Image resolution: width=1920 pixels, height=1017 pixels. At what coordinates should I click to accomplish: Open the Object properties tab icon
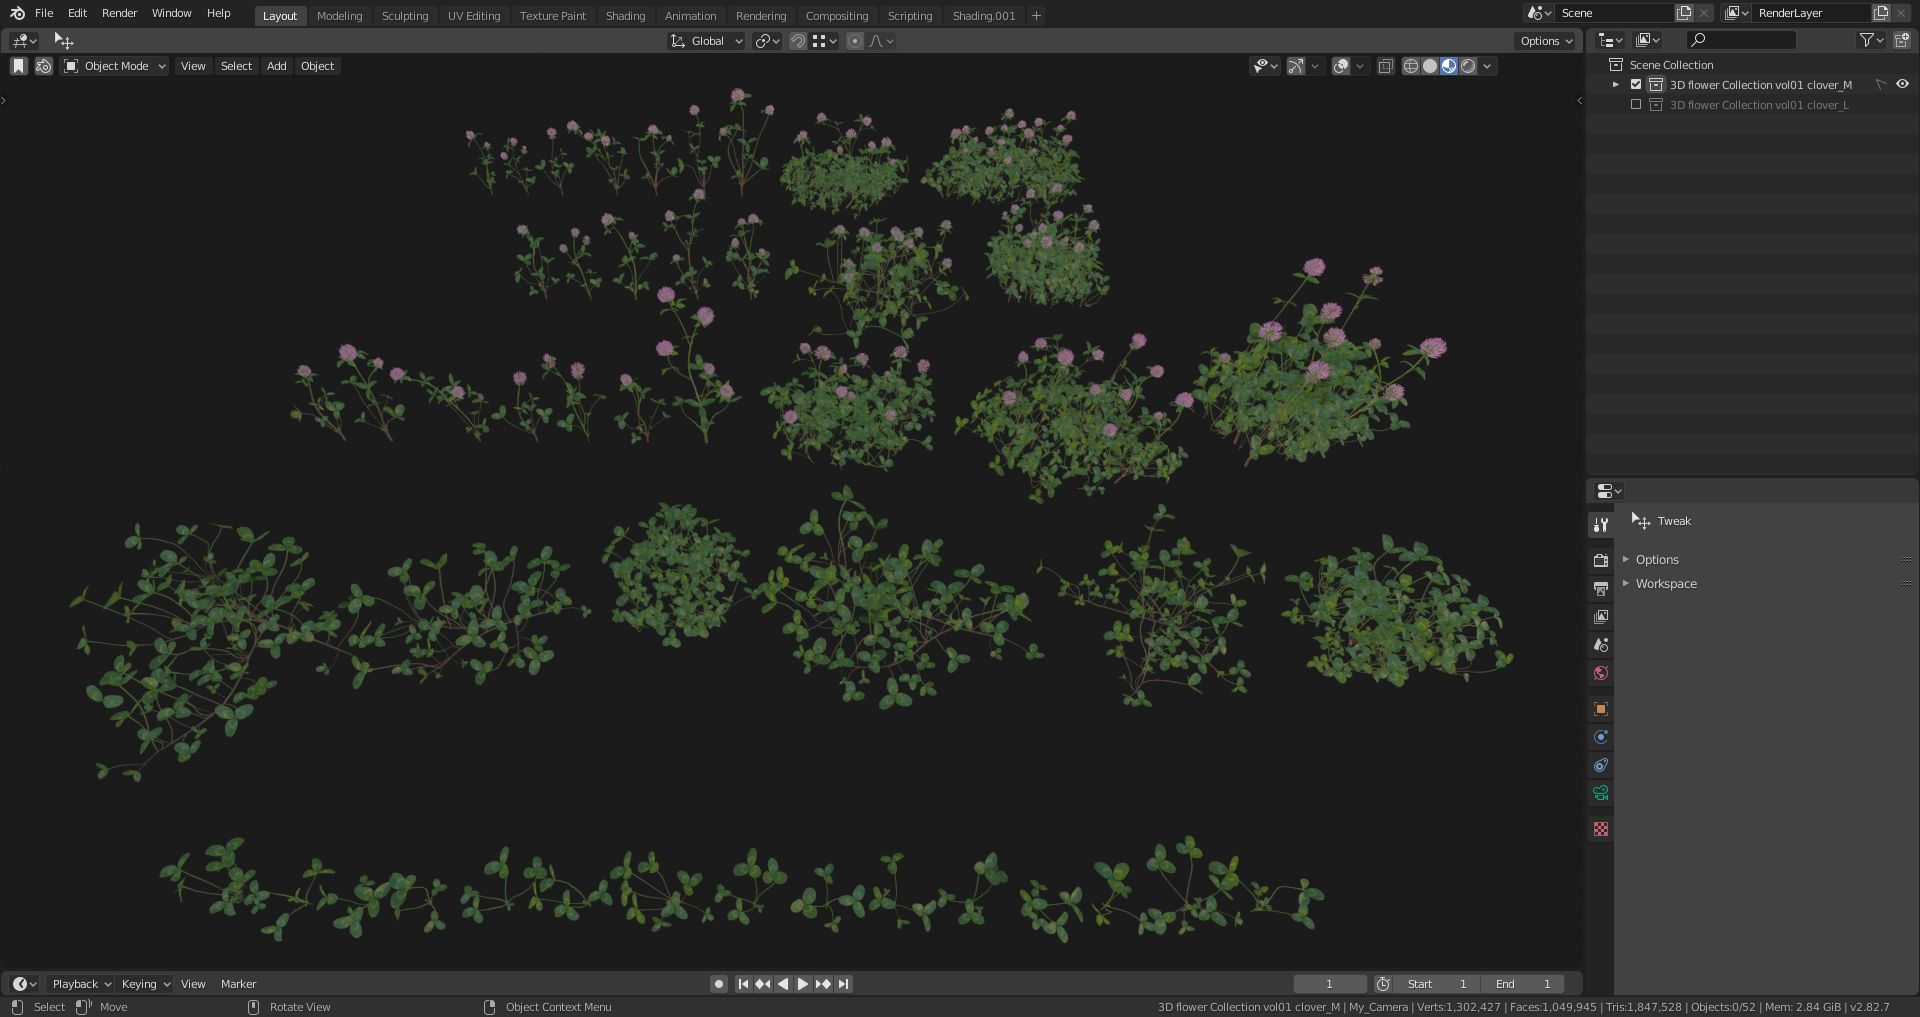[x=1601, y=709]
